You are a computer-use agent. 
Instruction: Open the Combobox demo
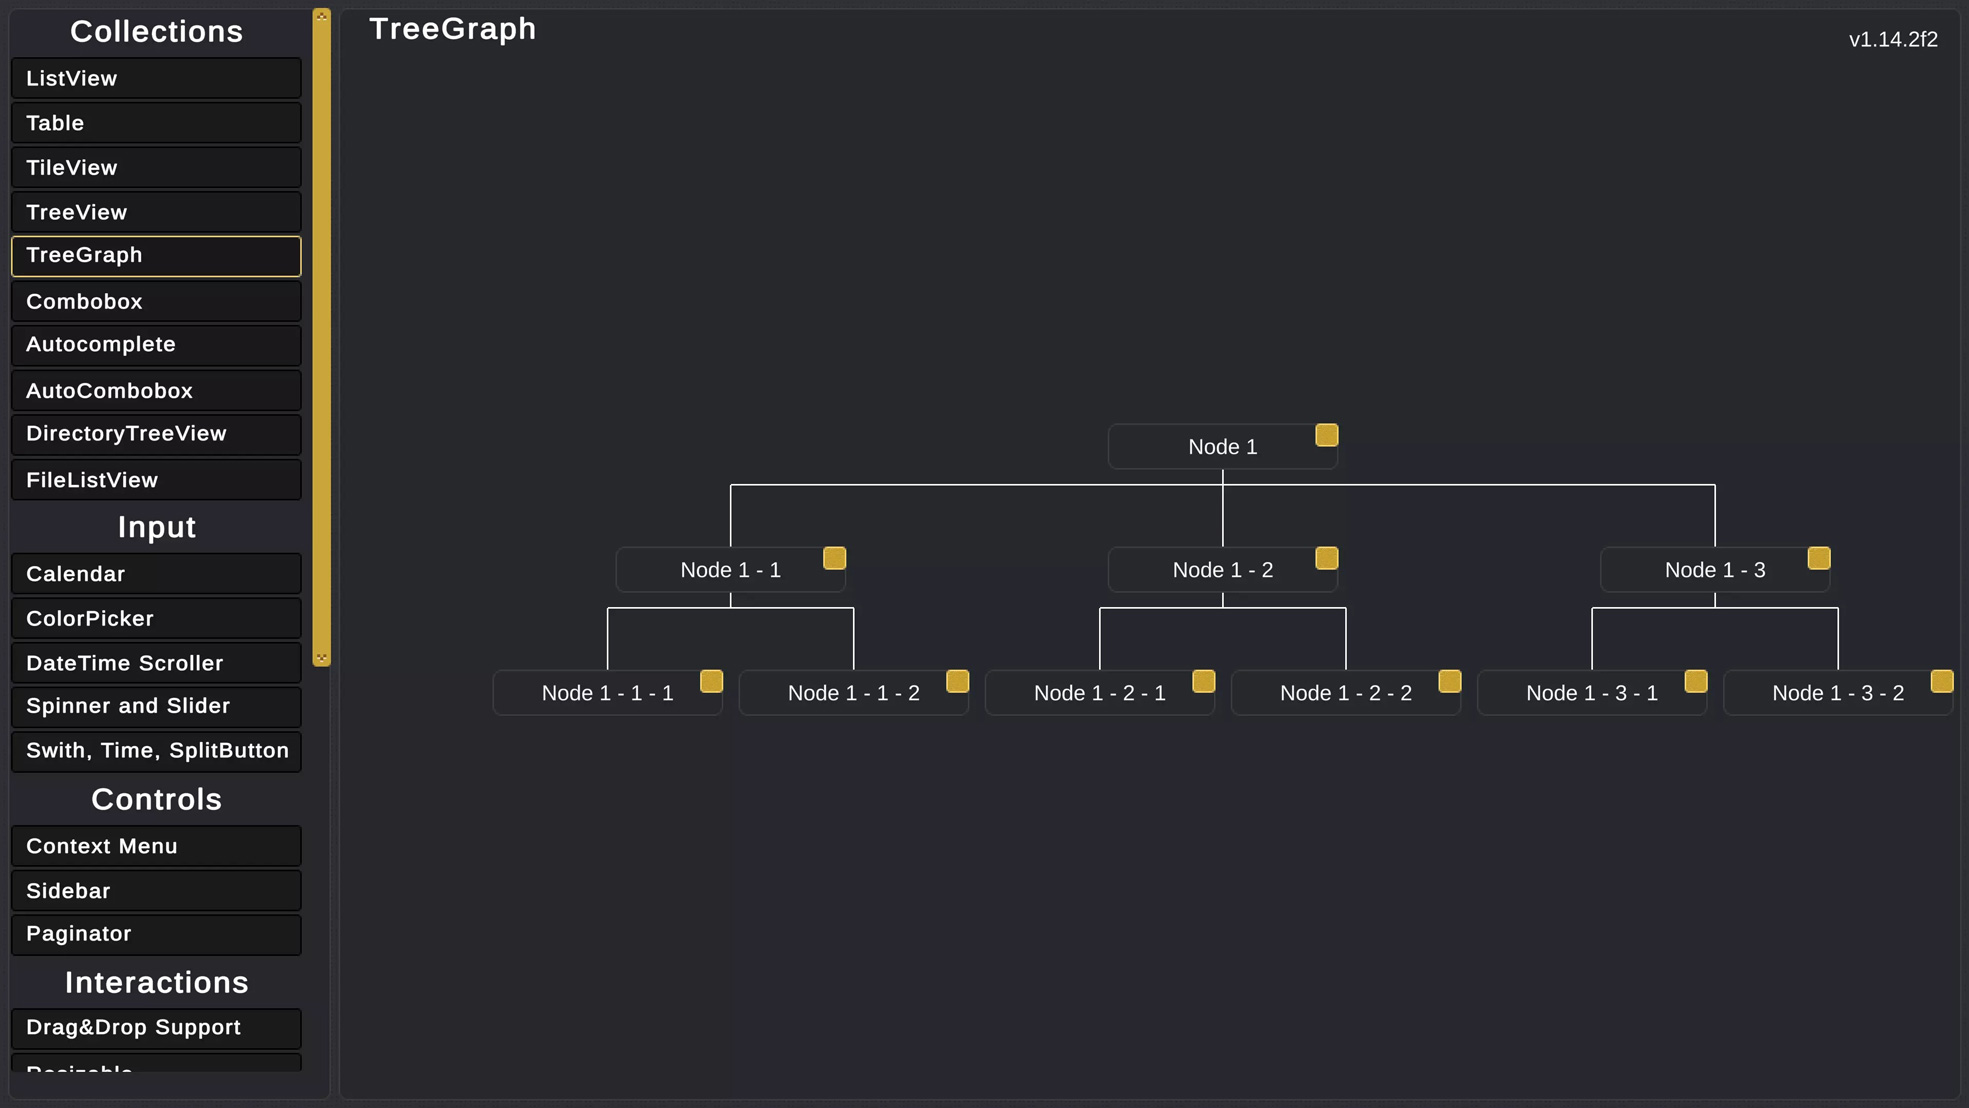156,301
